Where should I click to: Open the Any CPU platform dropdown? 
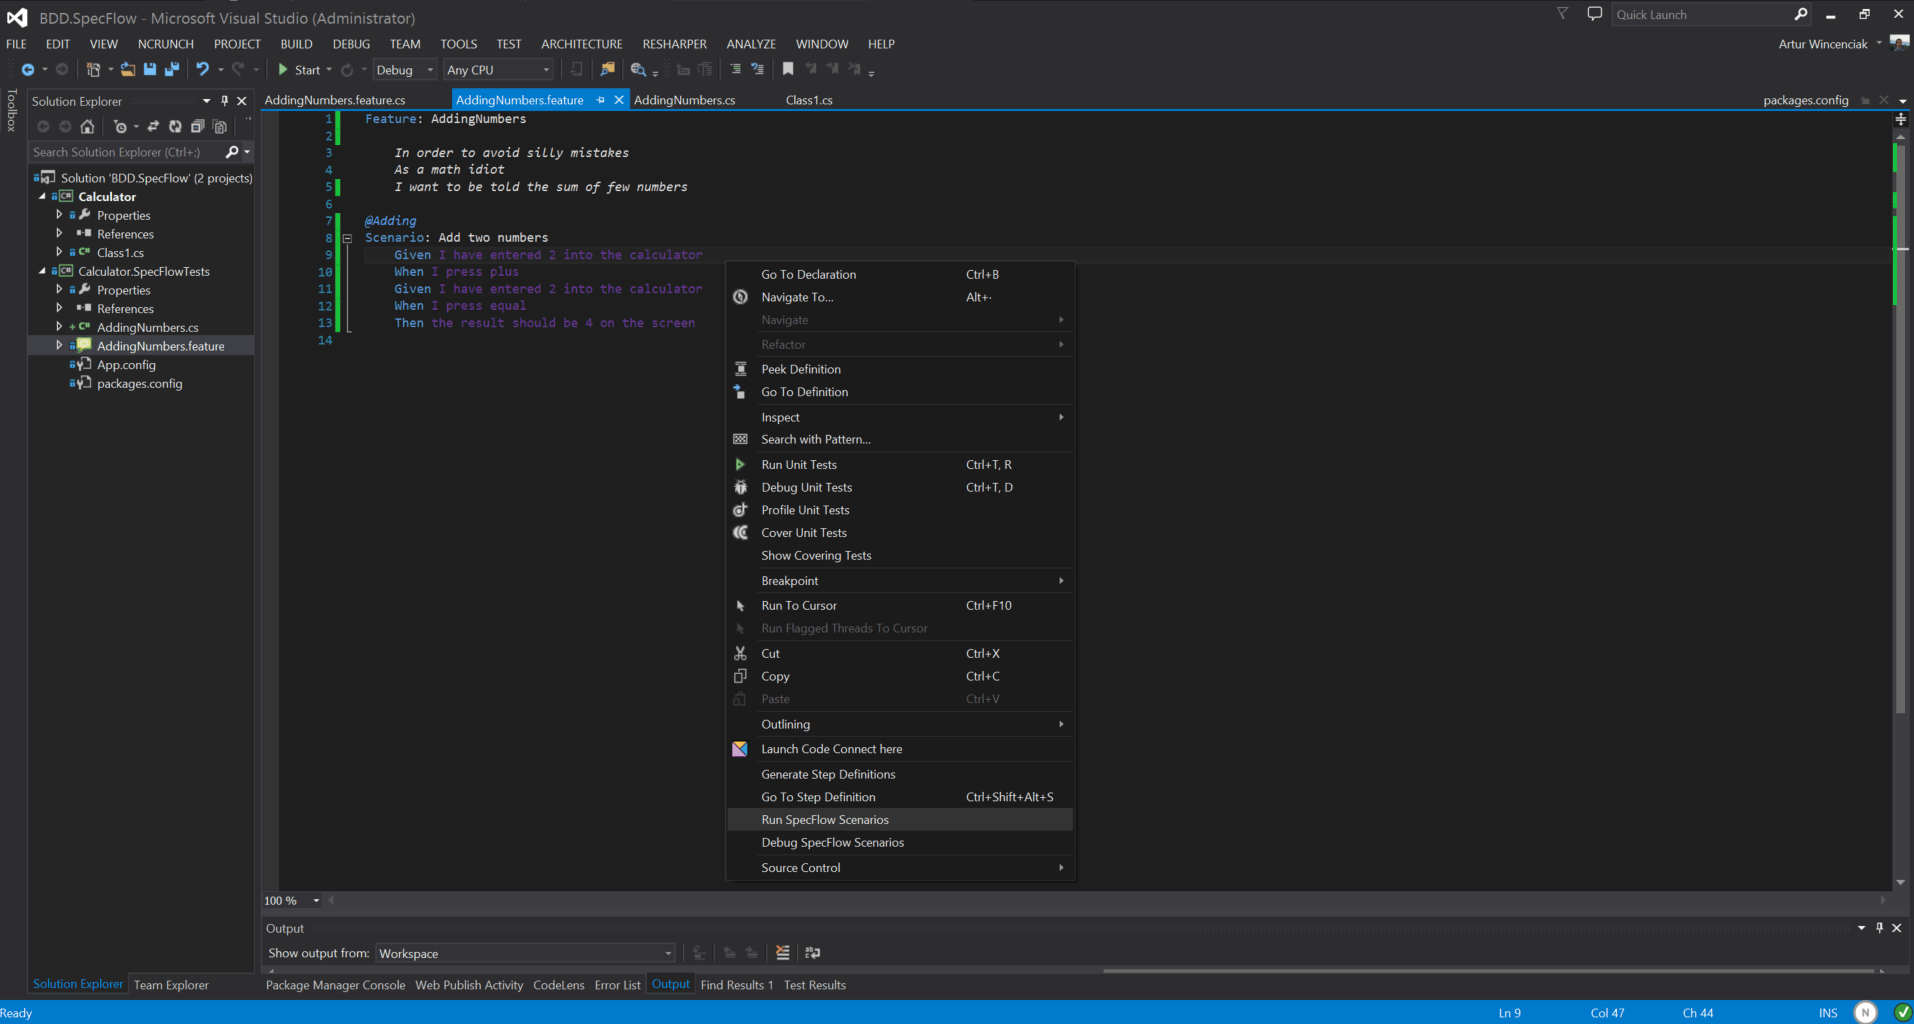pyautogui.click(x=498, y=70)
